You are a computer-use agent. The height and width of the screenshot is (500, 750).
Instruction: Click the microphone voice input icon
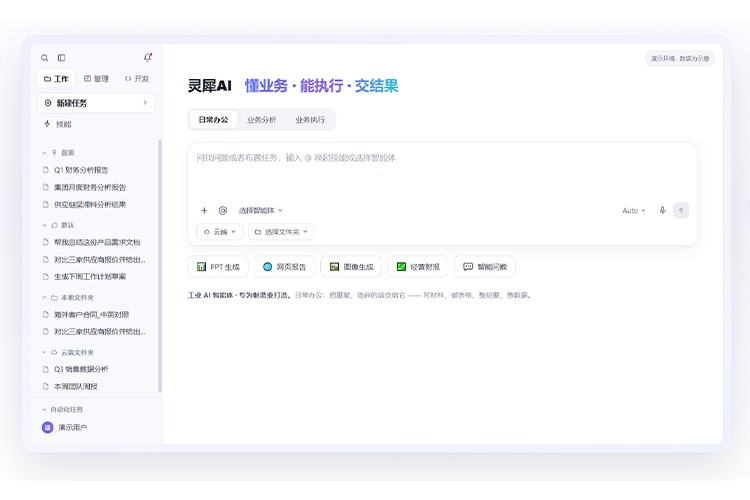[x=662, y=210]
